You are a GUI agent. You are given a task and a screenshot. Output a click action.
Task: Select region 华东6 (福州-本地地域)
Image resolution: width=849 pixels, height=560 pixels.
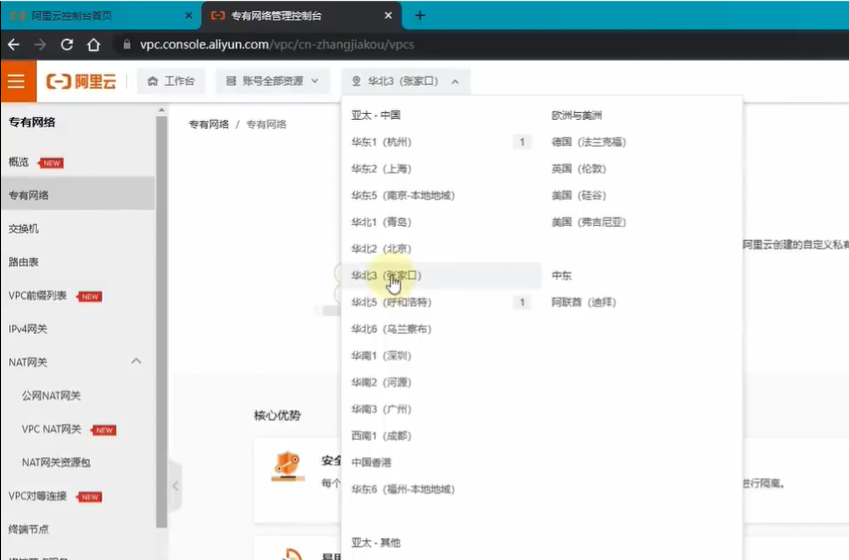[x=441, y=489]
